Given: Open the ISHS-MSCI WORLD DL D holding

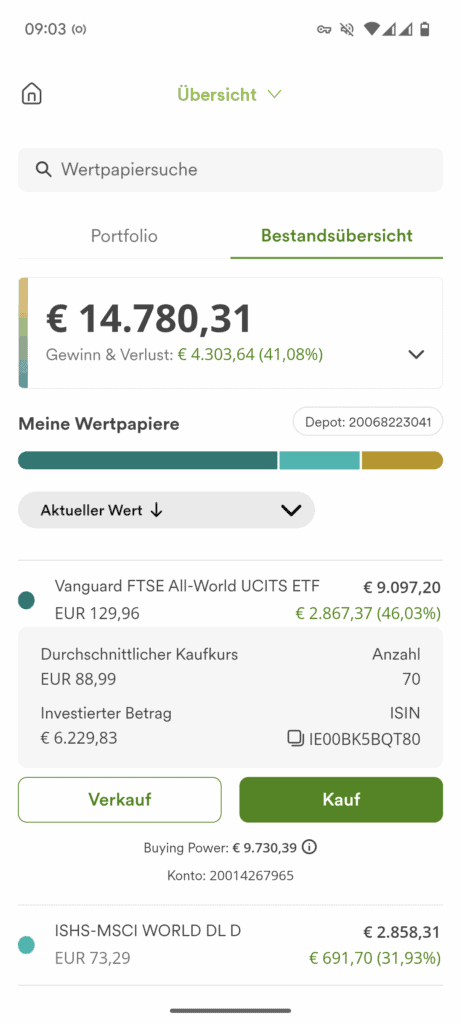Looking at the screenshot, I should 230,945.
